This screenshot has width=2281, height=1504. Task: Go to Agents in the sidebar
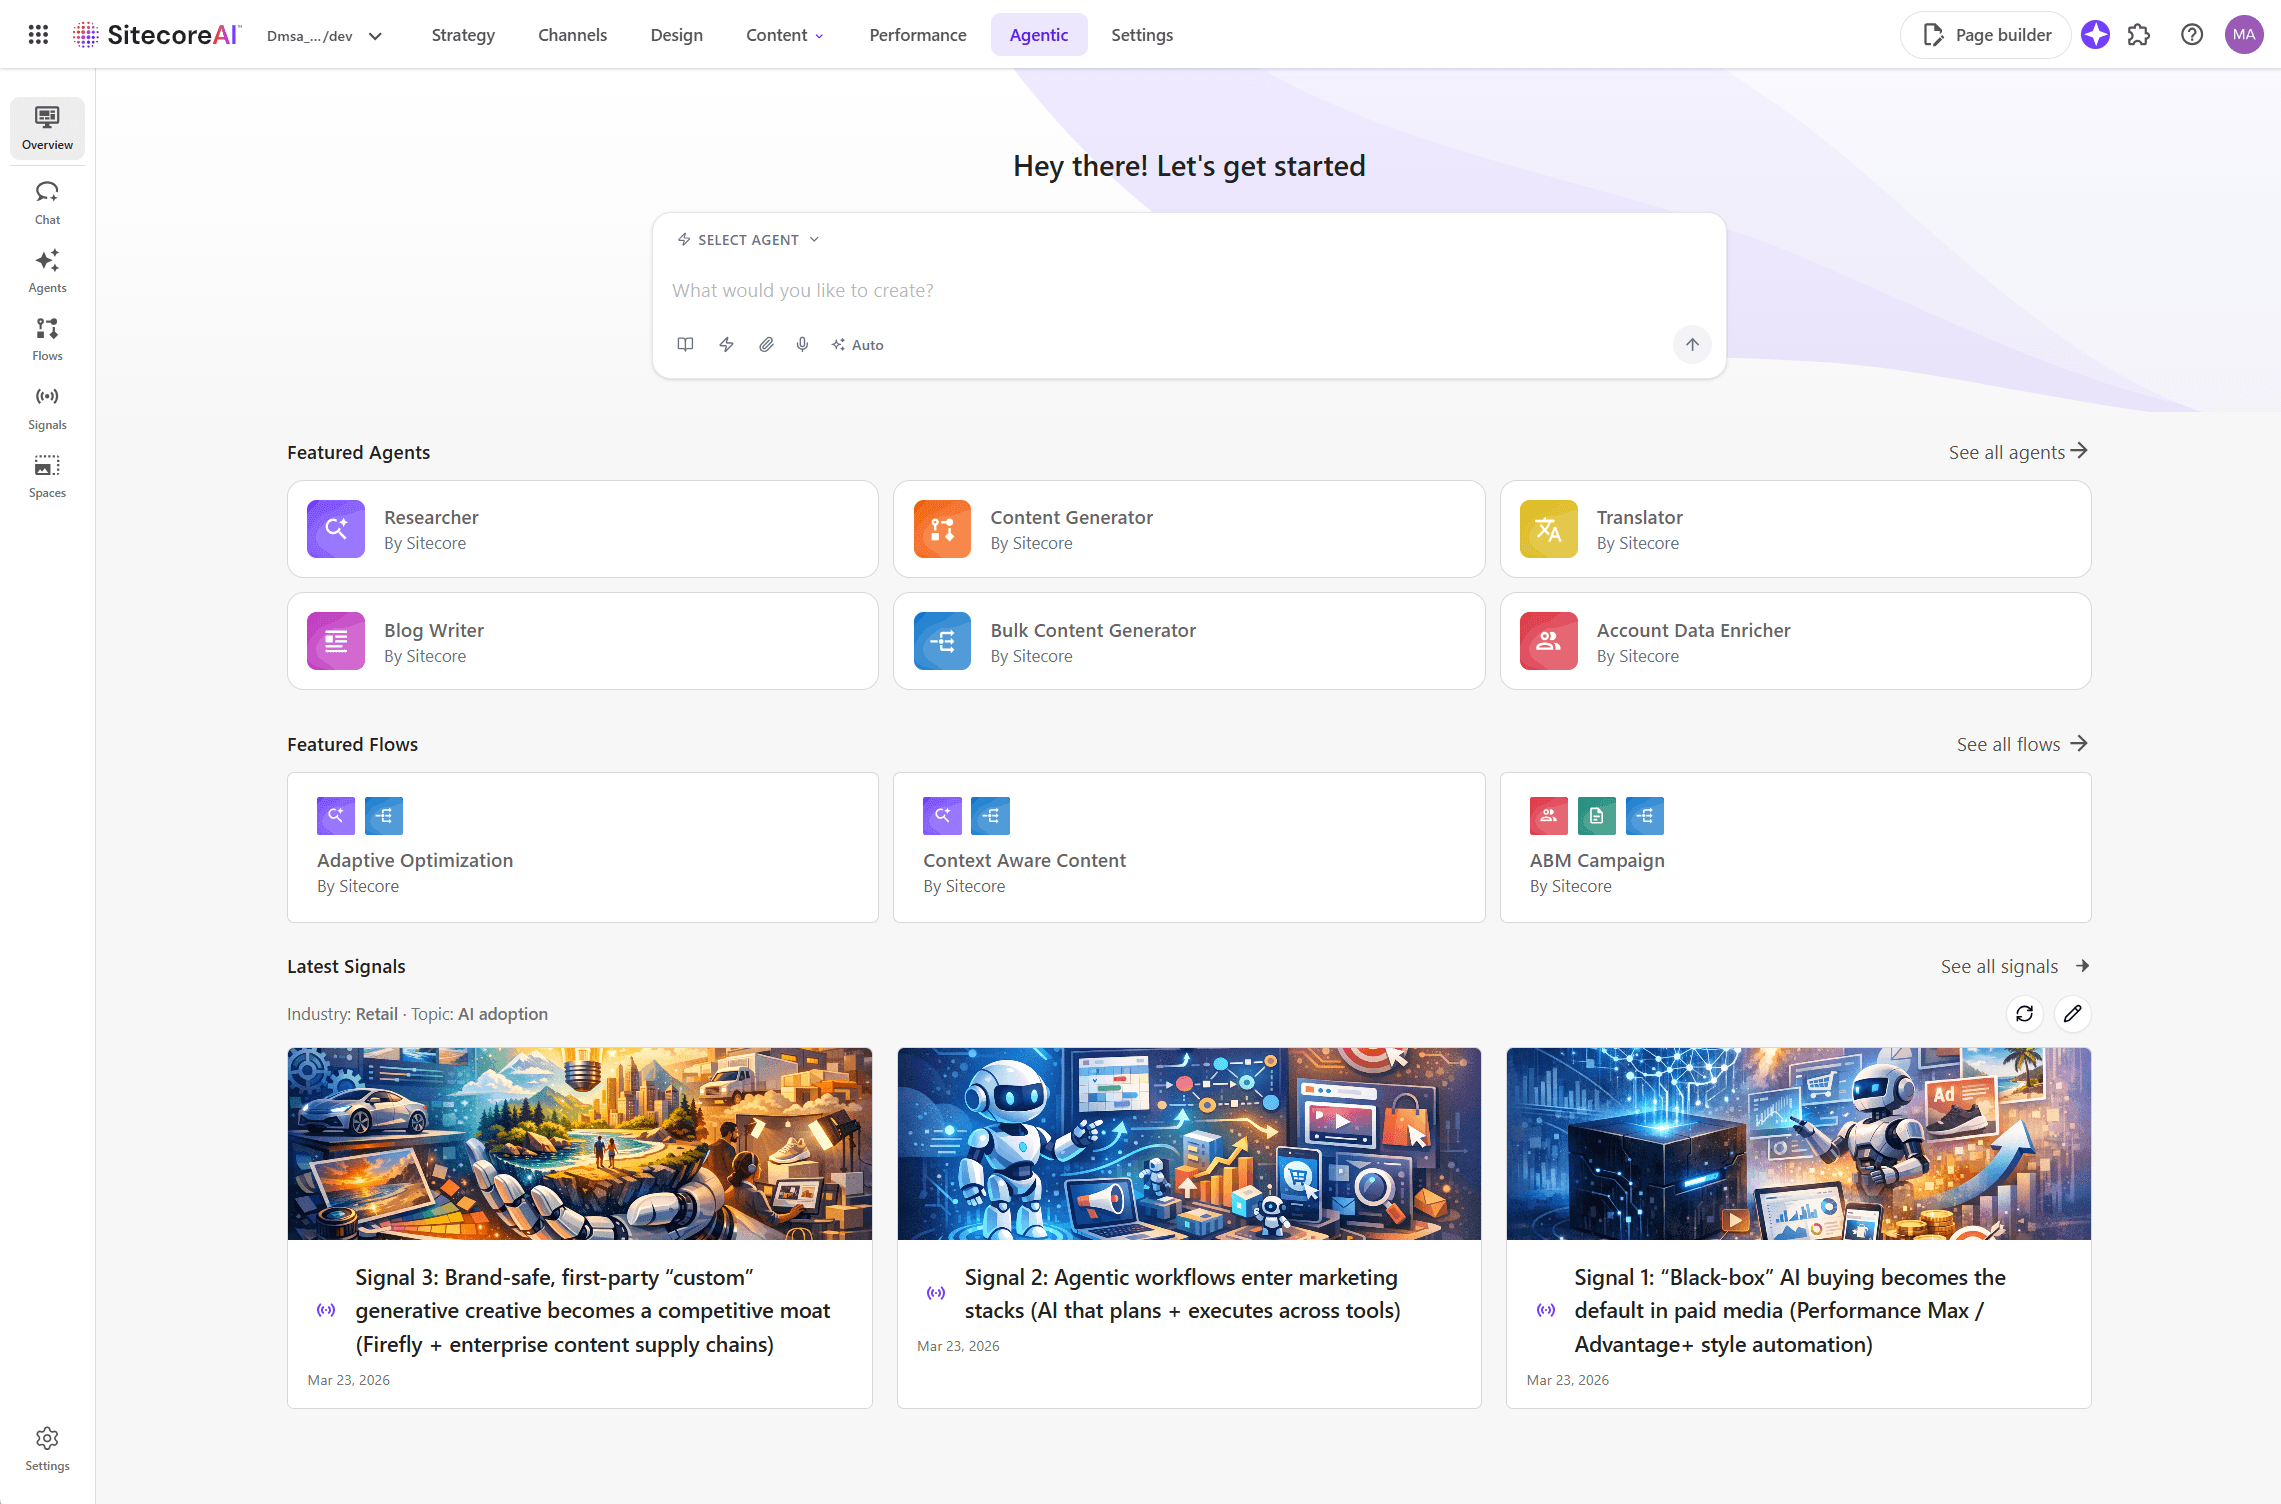47,271
